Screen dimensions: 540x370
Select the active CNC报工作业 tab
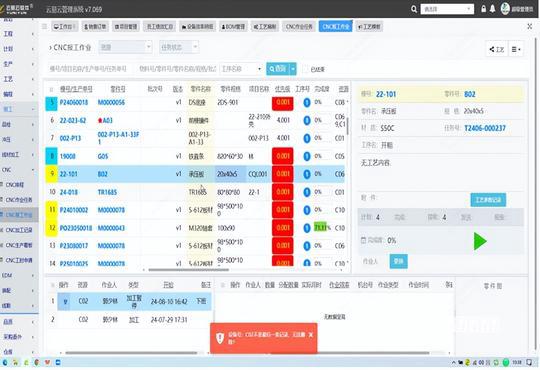coord(335,27)
